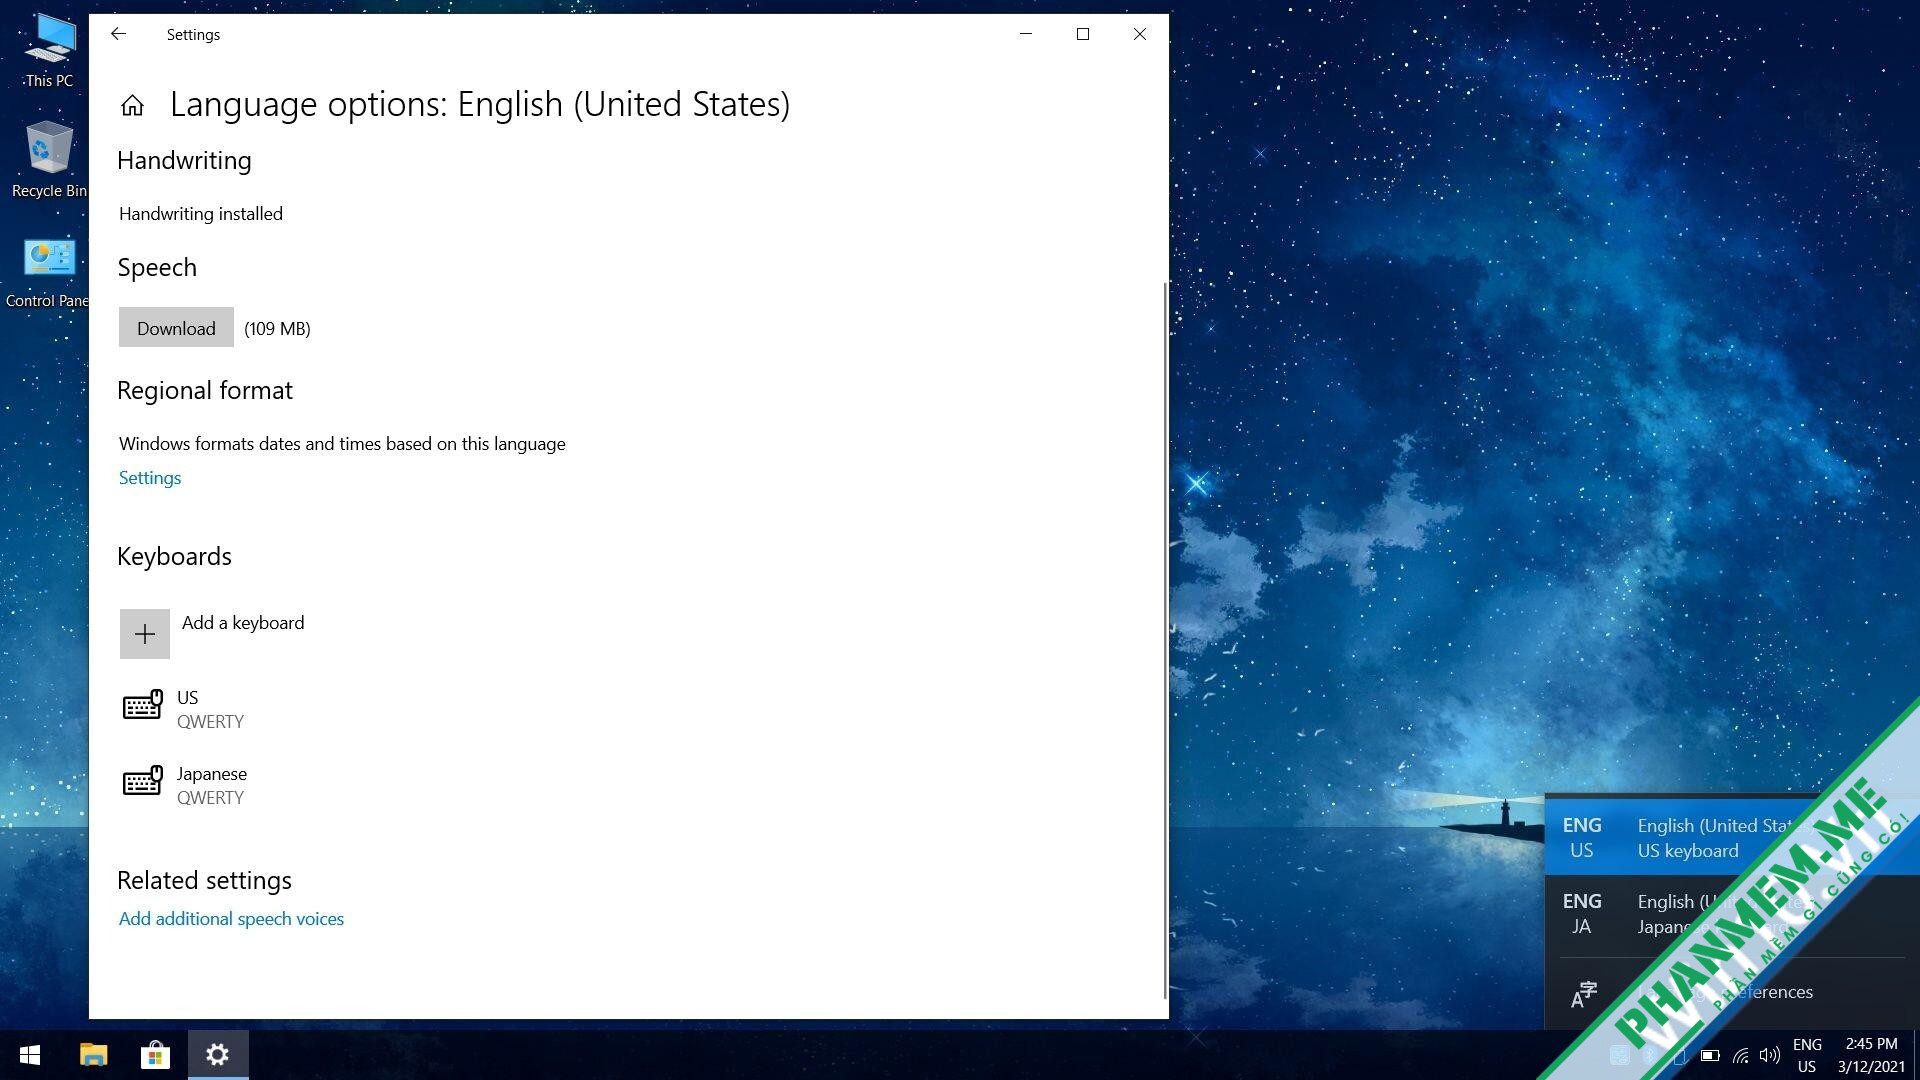Click the US keyboard icon
The width and height of the screenshot is (1920, 1080).
pos(143,705)
